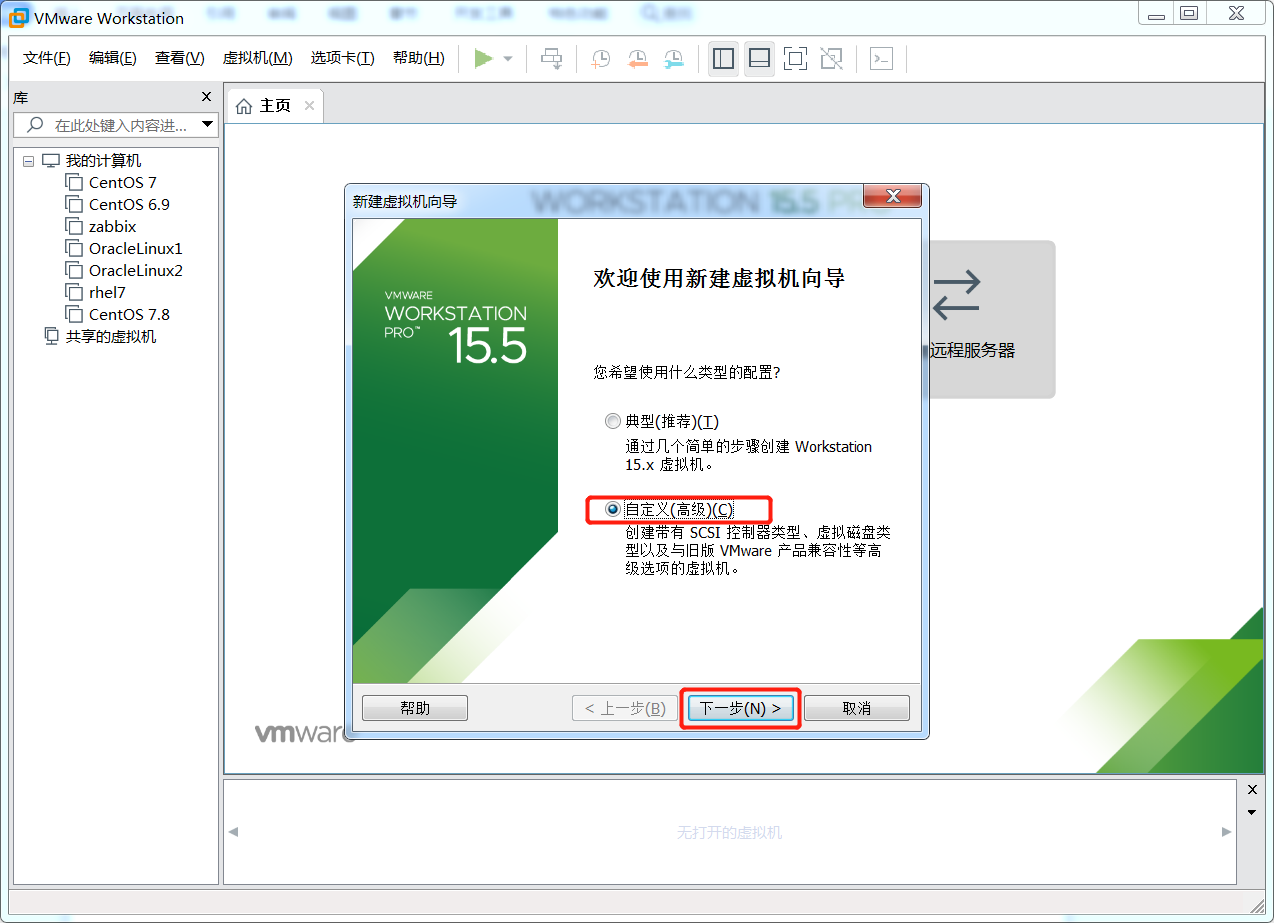Close the 主页 tab

309,106
